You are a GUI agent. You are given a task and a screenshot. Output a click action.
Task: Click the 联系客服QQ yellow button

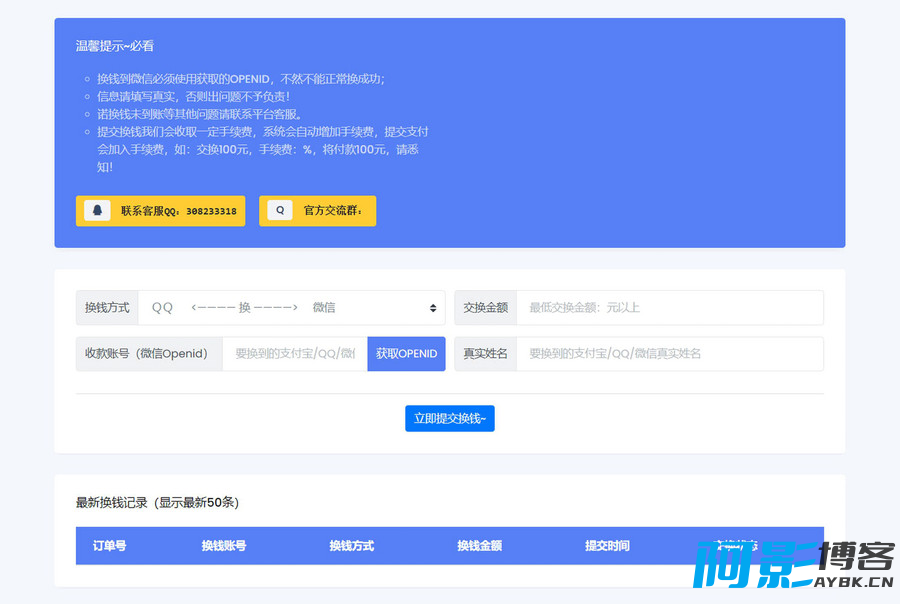[161, 211]
